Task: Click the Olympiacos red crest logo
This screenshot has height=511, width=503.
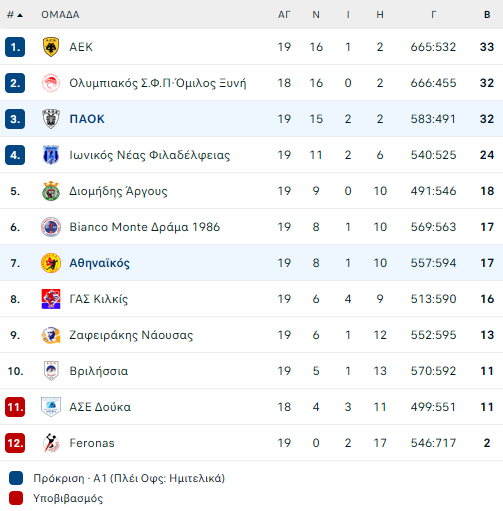Action: [x=51, y=83]
